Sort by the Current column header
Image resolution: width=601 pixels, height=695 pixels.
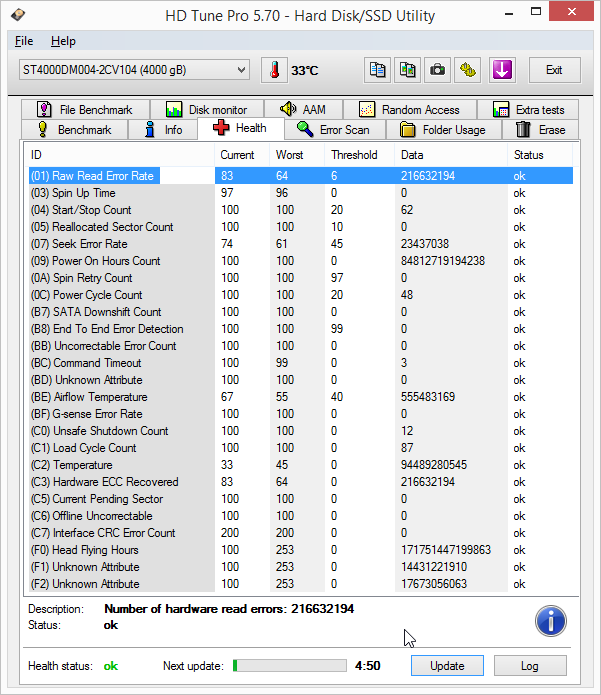pos(242,155)
